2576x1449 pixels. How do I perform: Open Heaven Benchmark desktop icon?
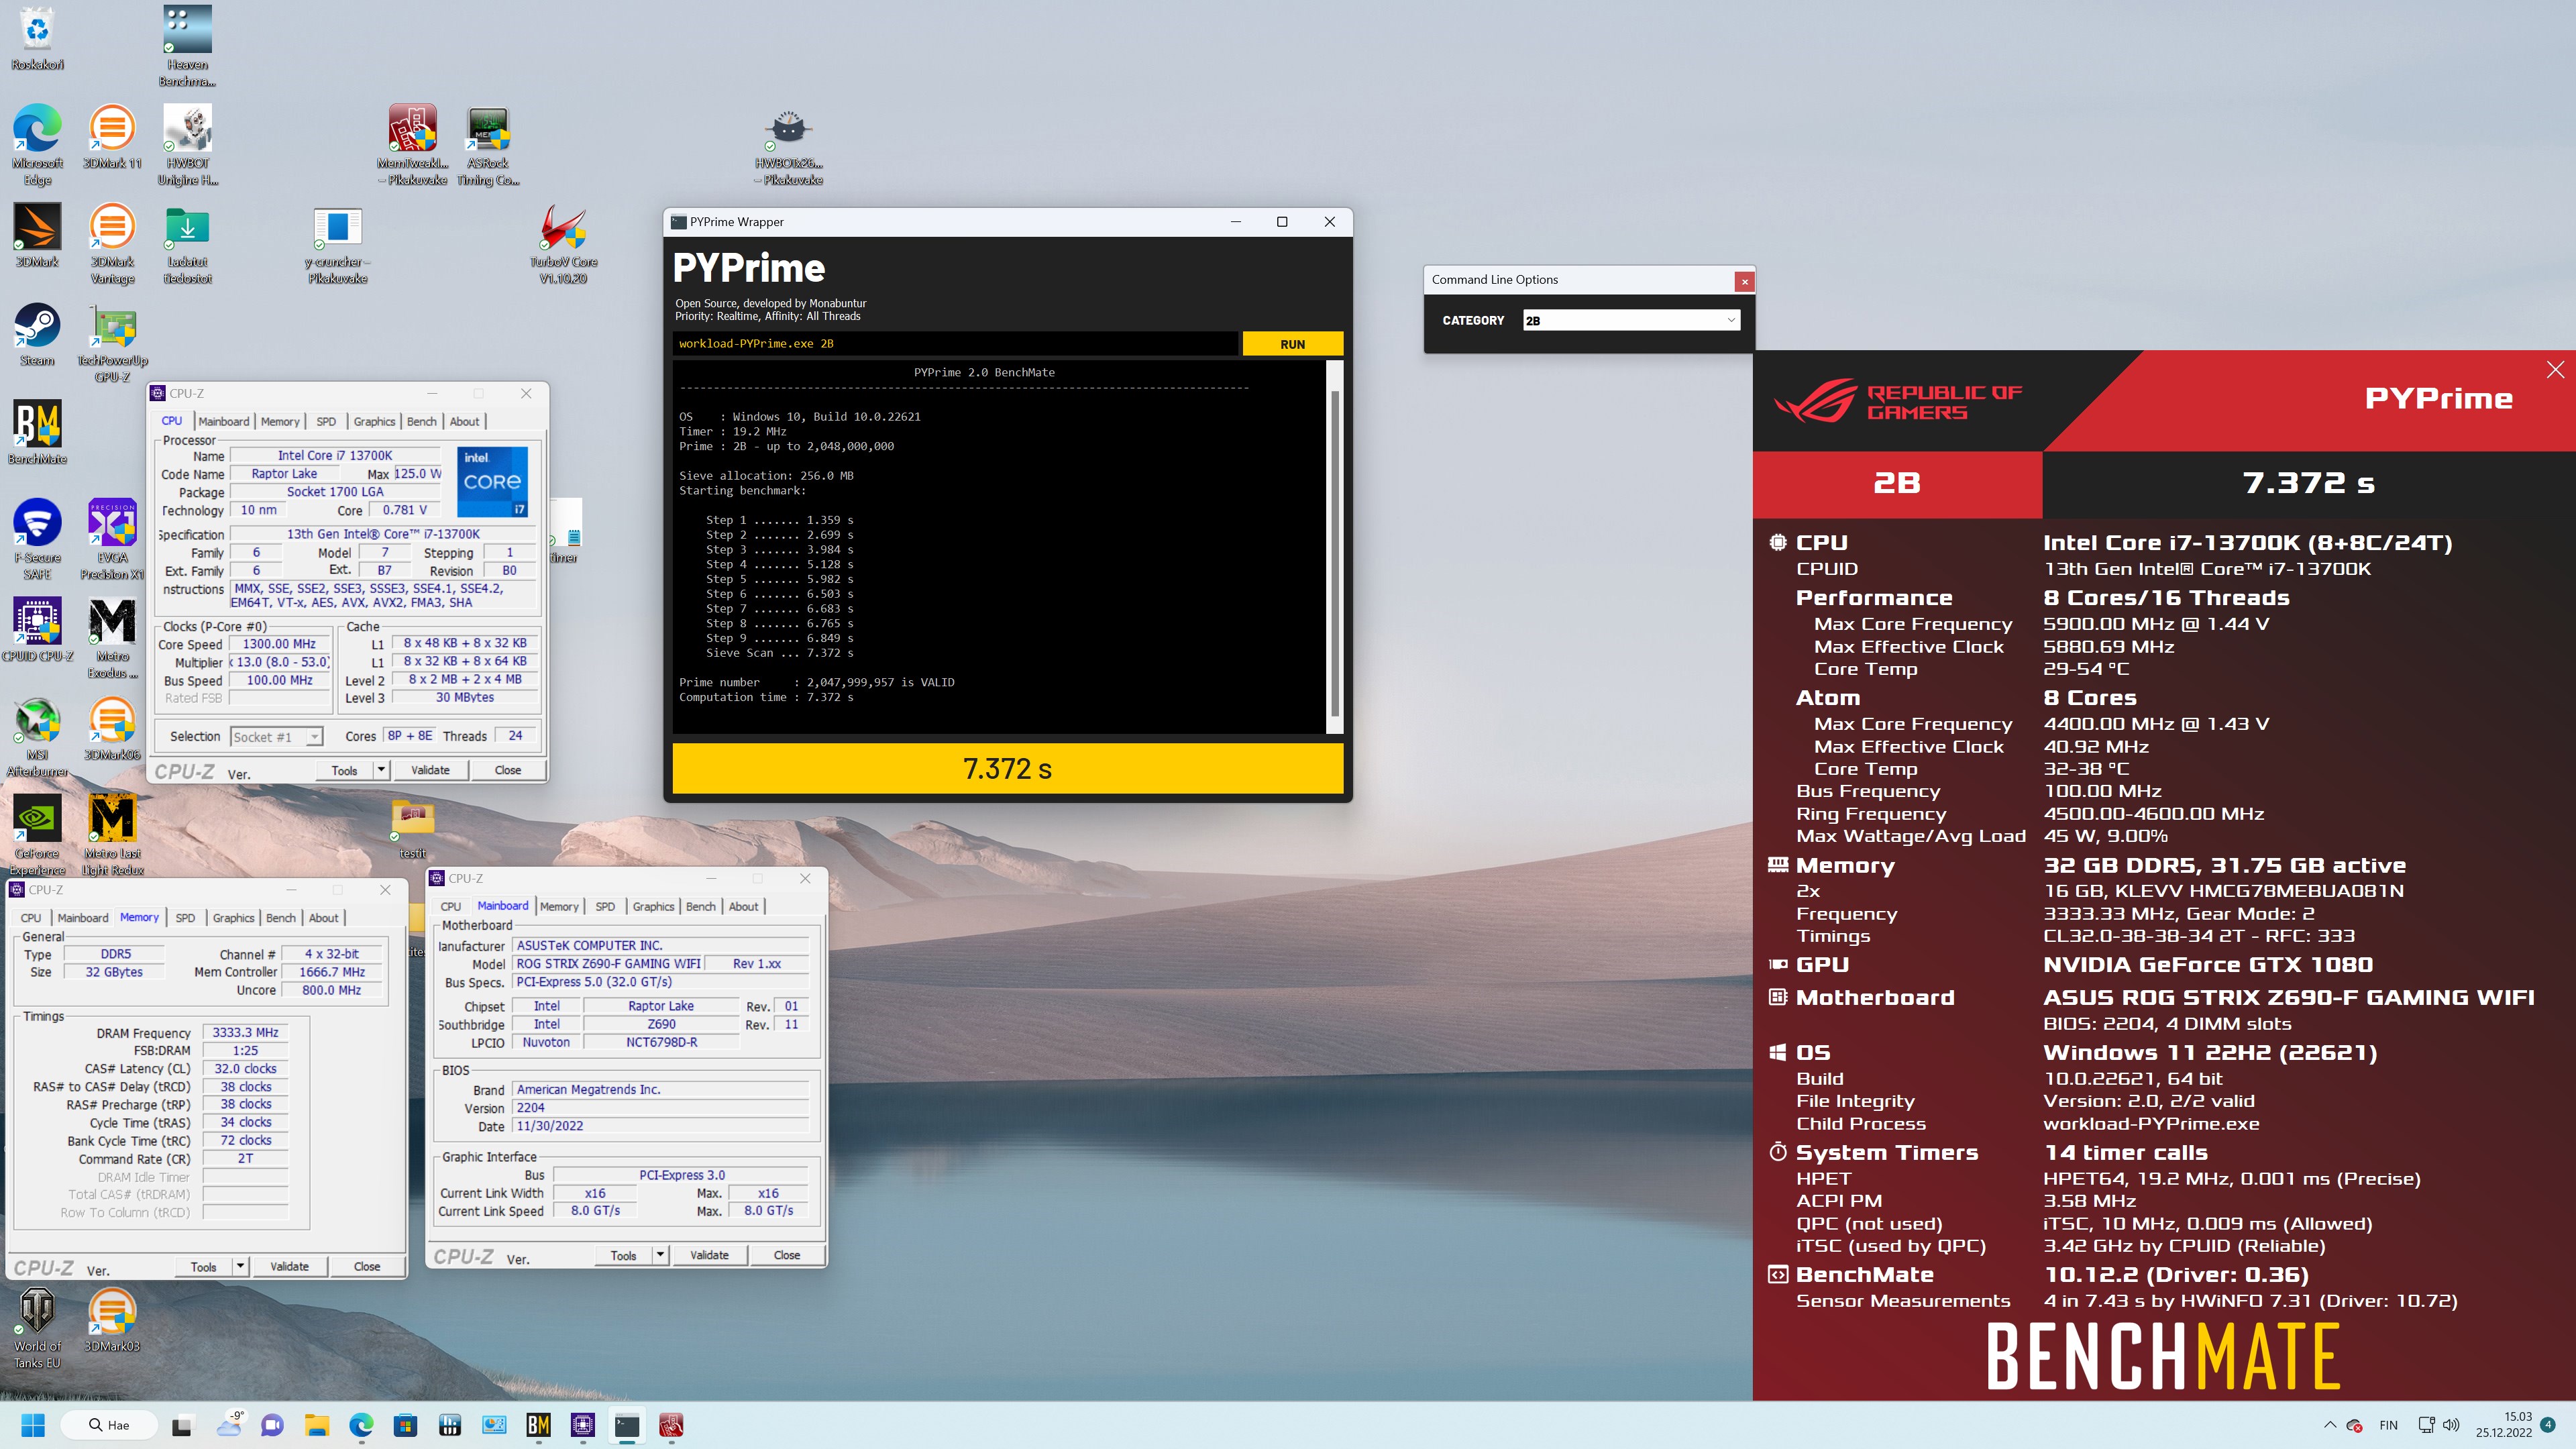tap(187, 45)
